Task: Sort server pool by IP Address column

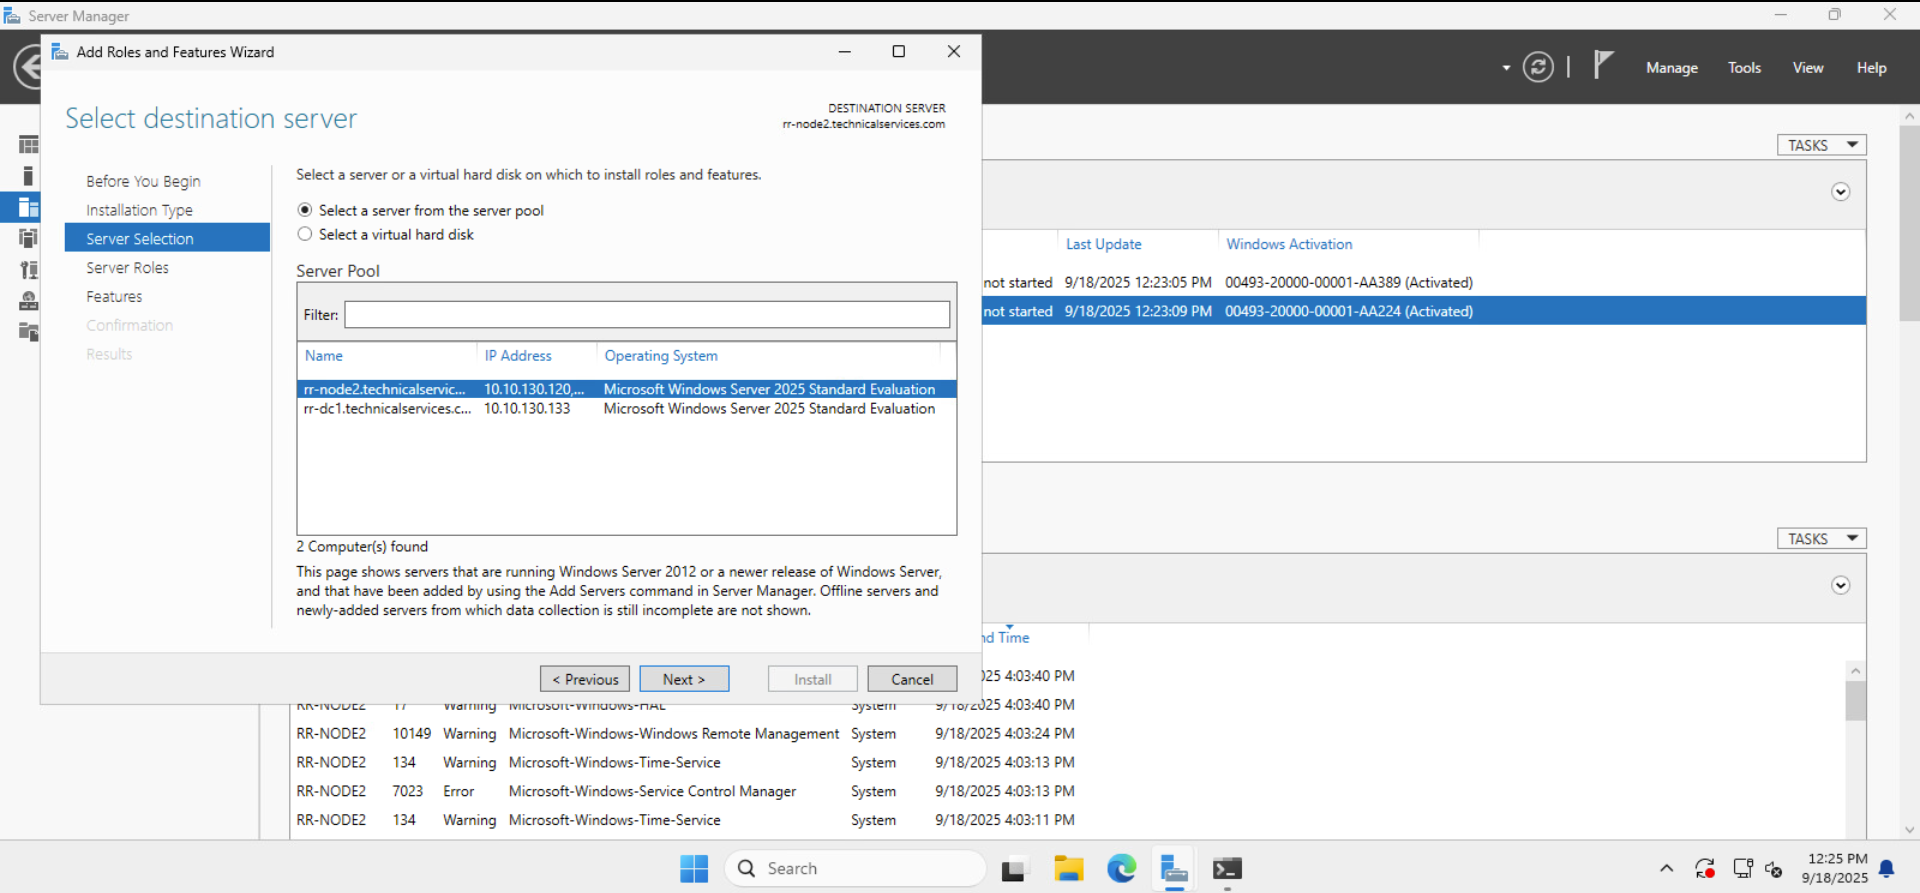Action: pyautogui.click(x=518, y=355)
